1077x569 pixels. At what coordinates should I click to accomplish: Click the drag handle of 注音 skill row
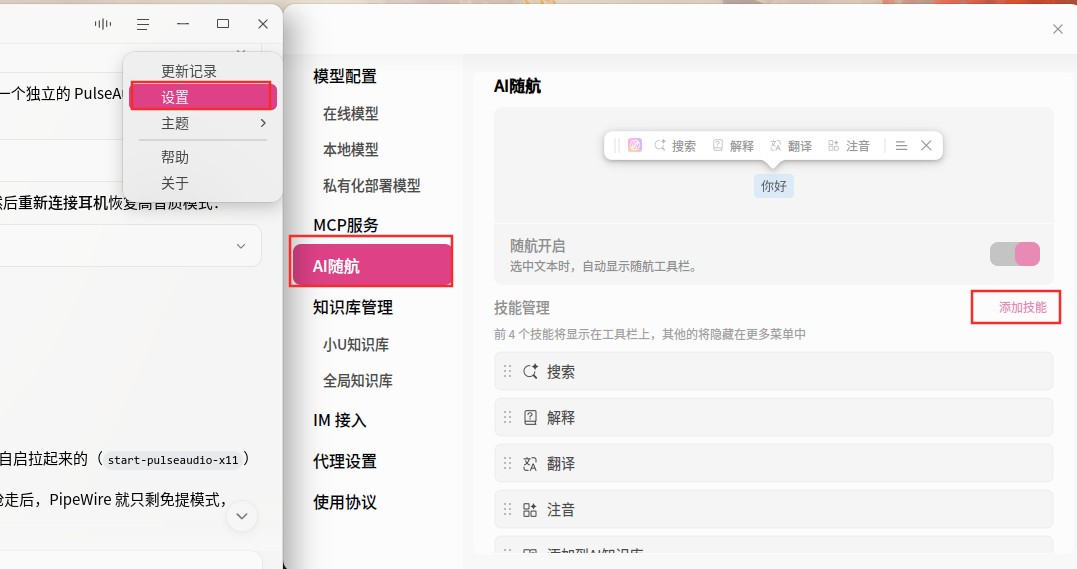point(508,510)
